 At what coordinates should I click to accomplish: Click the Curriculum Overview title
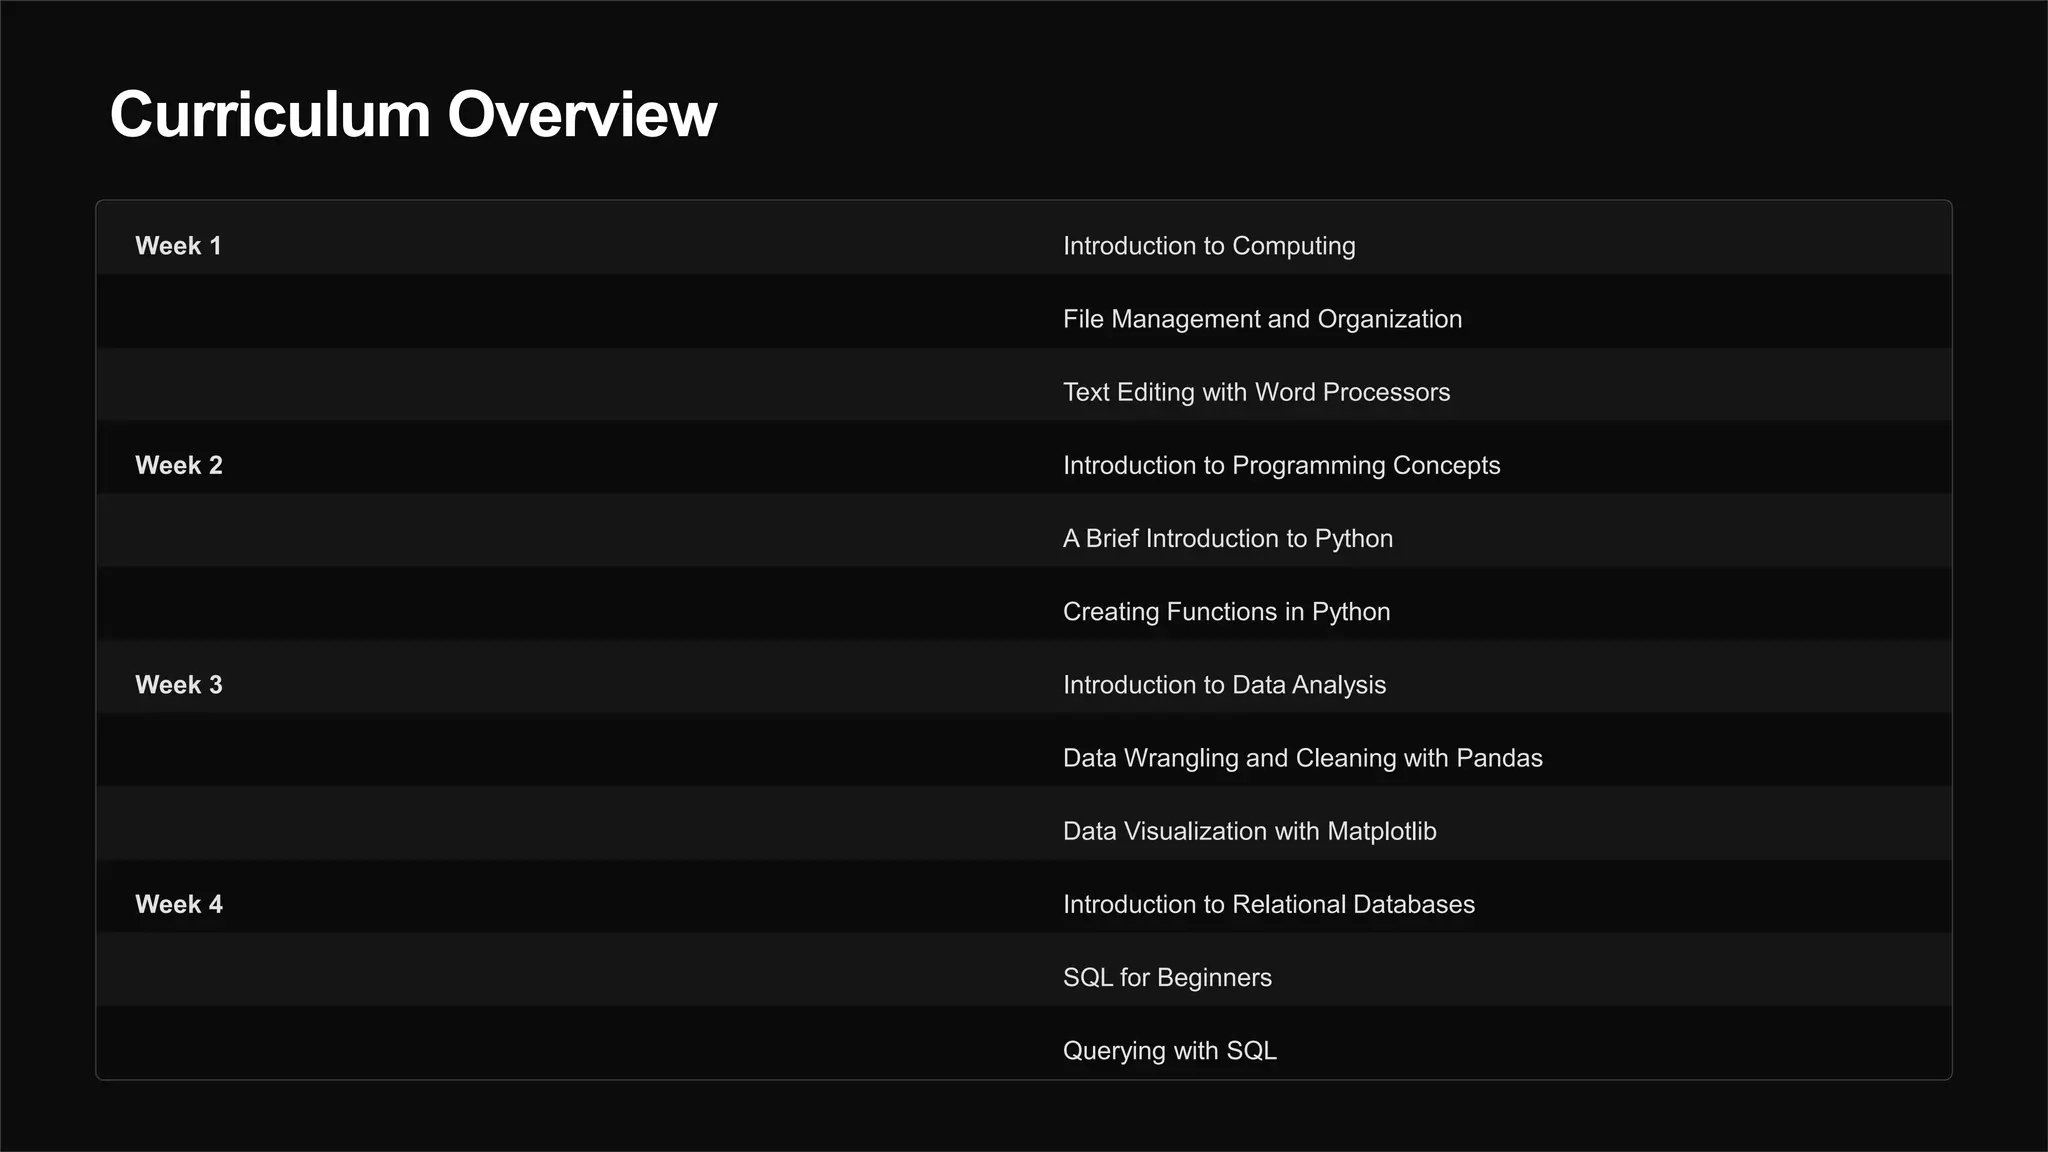tap(412, 114)
